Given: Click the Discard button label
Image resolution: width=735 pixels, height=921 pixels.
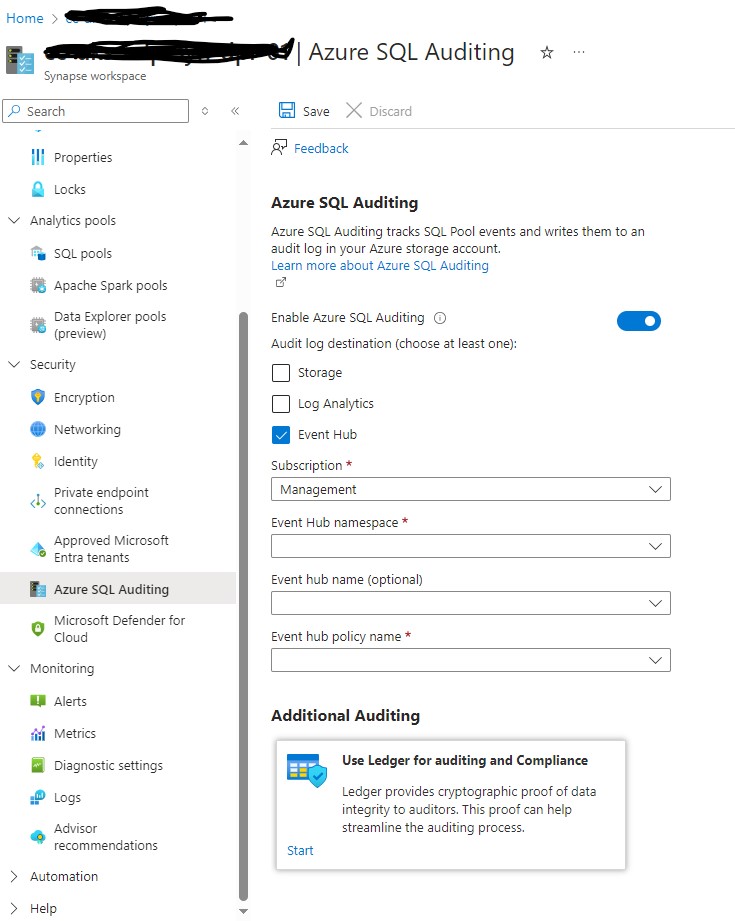Looking at the screenshot, I should point(390,112).
